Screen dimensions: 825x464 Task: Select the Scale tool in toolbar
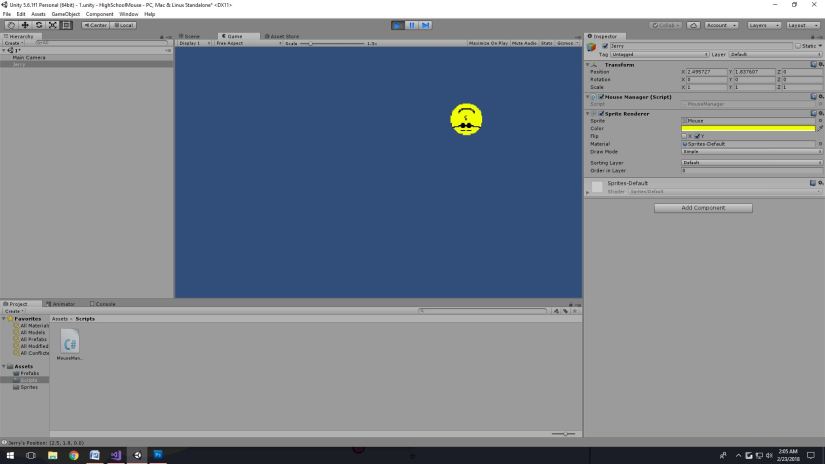(53, 25)
